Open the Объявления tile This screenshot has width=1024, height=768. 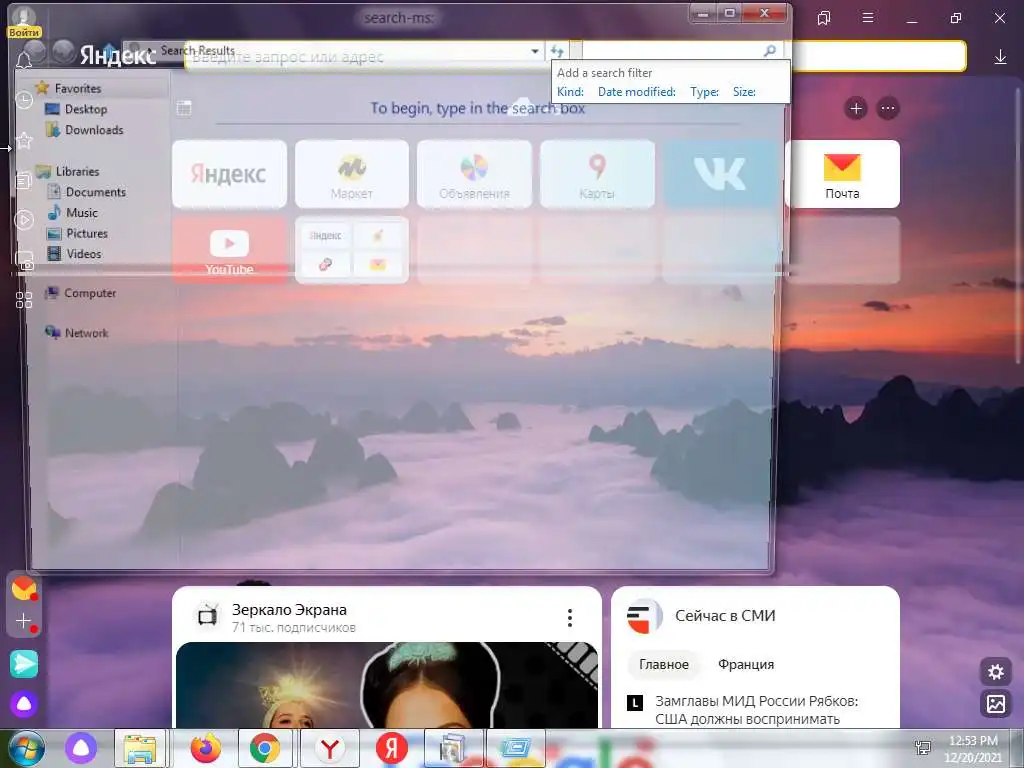[474, 174]
